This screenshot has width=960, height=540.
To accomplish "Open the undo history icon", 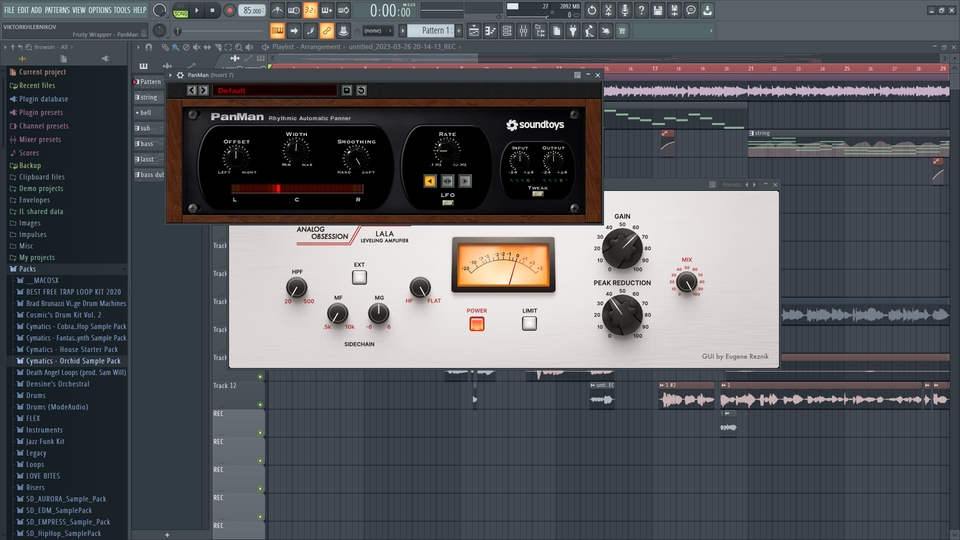I will point(591,10).
